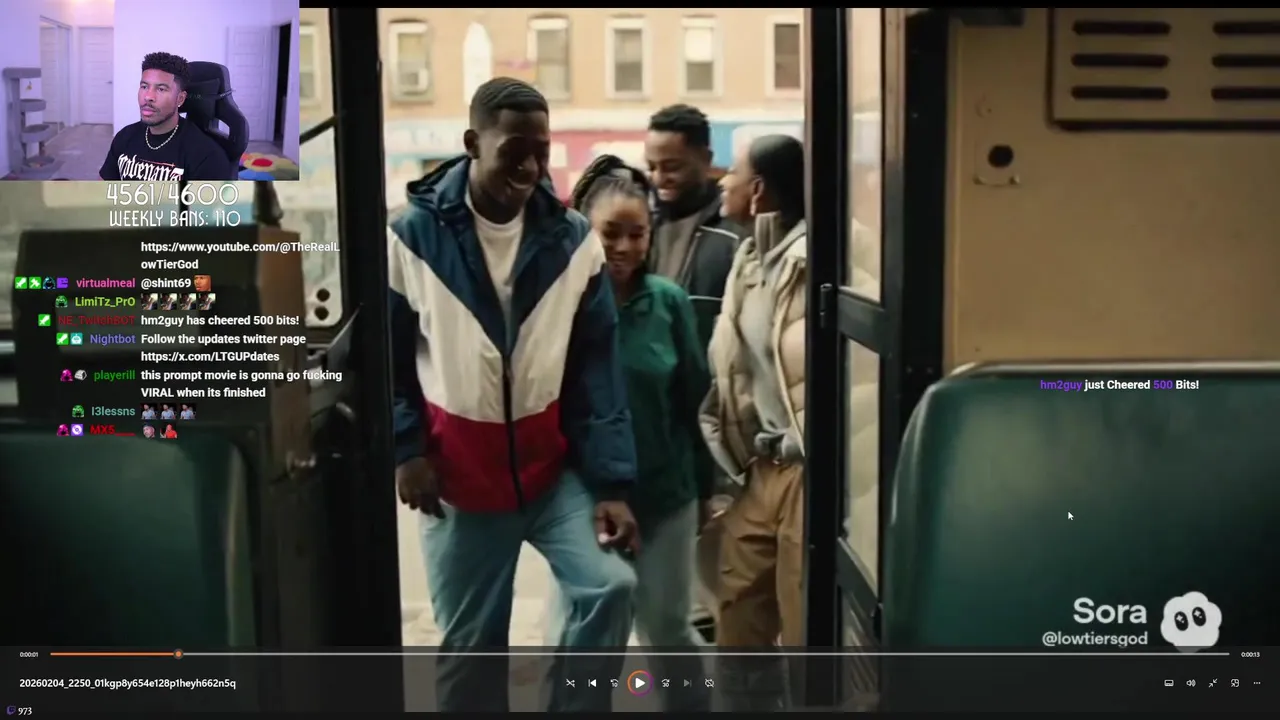The width and height of the screenshot is (1280, 720).
Task: Toggle shuffle in the media player
Action: click(x=570, y=683)
